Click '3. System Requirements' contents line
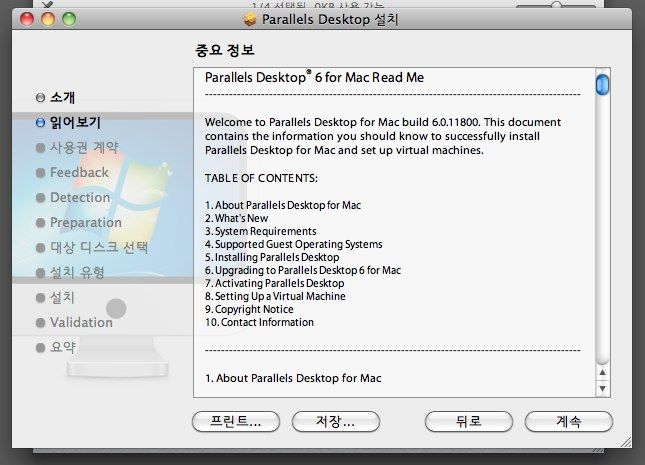 (261, 231)
